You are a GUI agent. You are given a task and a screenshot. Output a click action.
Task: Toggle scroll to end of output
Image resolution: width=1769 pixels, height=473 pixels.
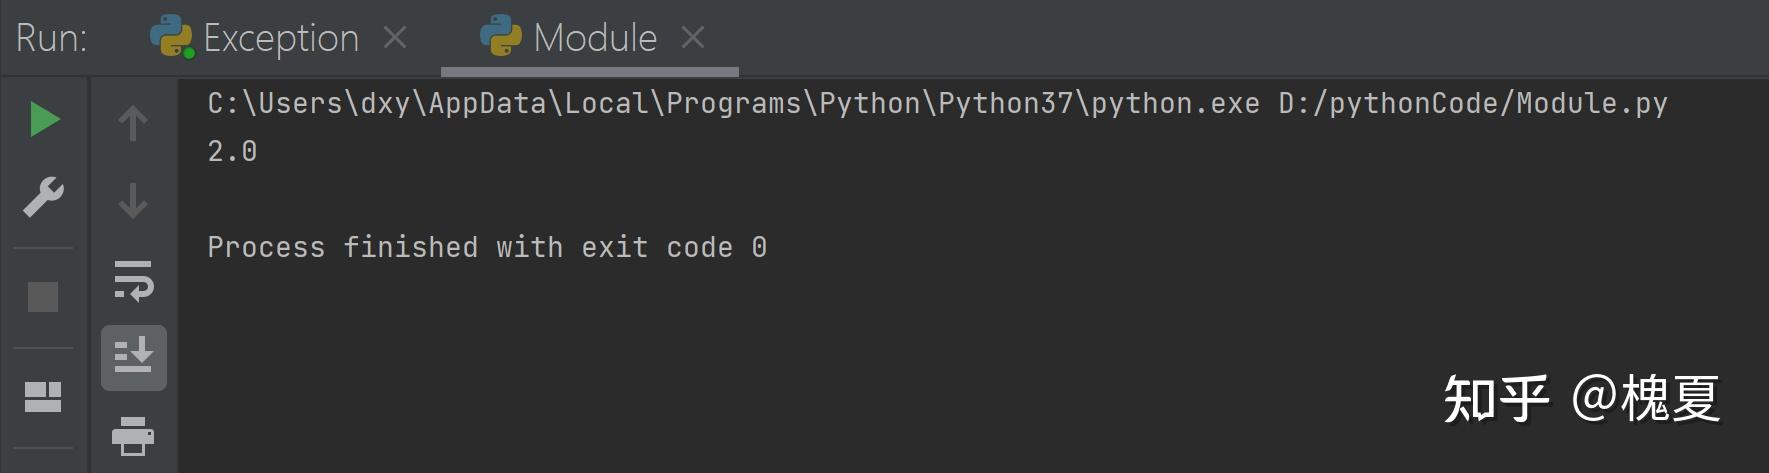(133, 357)
